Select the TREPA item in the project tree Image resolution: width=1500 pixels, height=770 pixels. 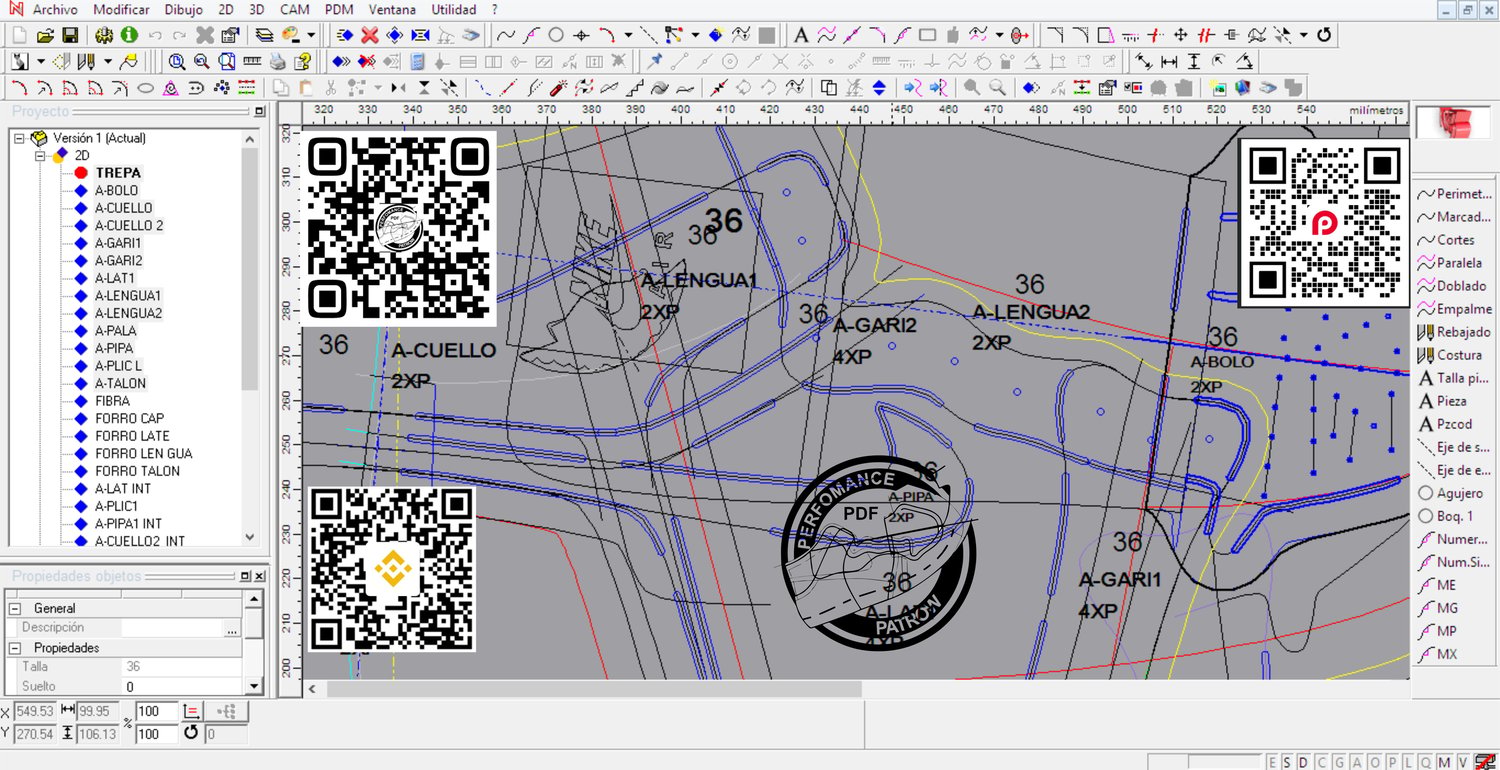(118, 173)
